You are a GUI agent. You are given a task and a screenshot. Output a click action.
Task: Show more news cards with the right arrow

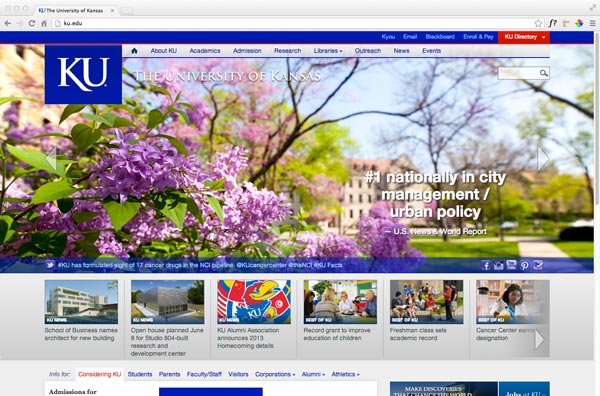click(x=540, y=339)
